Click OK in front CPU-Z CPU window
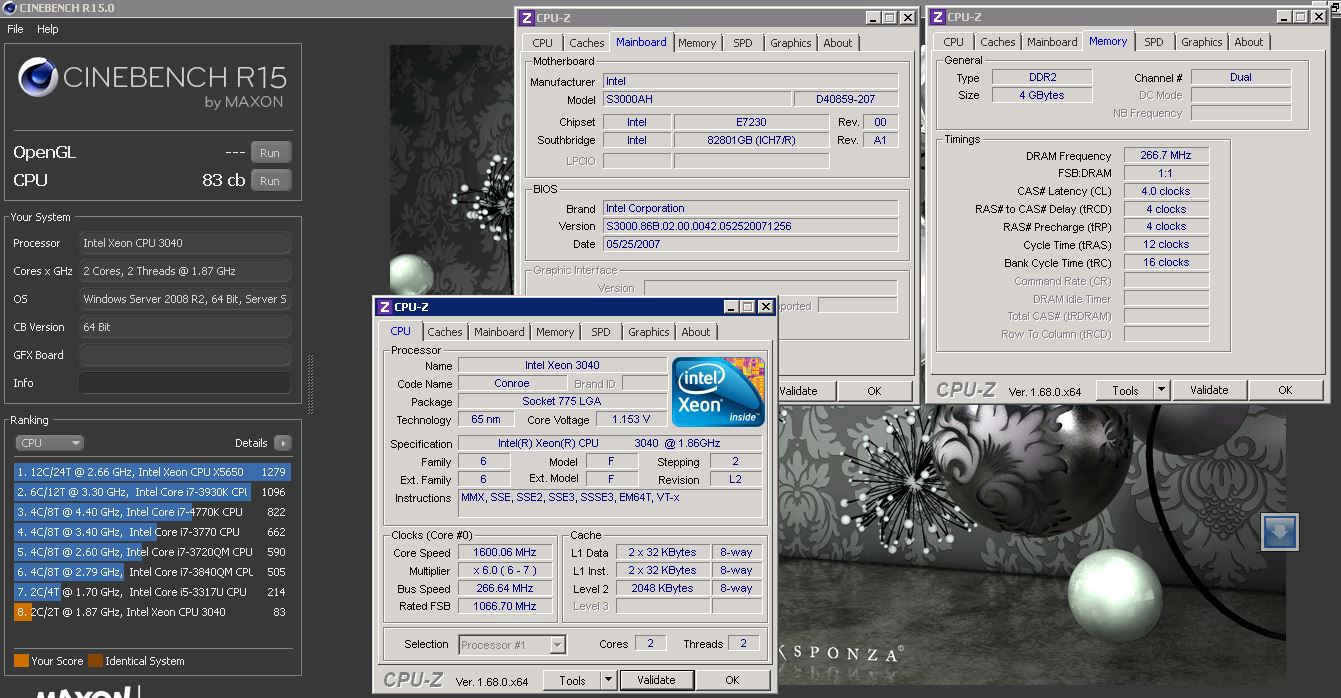The height and width of the screenshot is (698, 1341). [x=732, y=680]
